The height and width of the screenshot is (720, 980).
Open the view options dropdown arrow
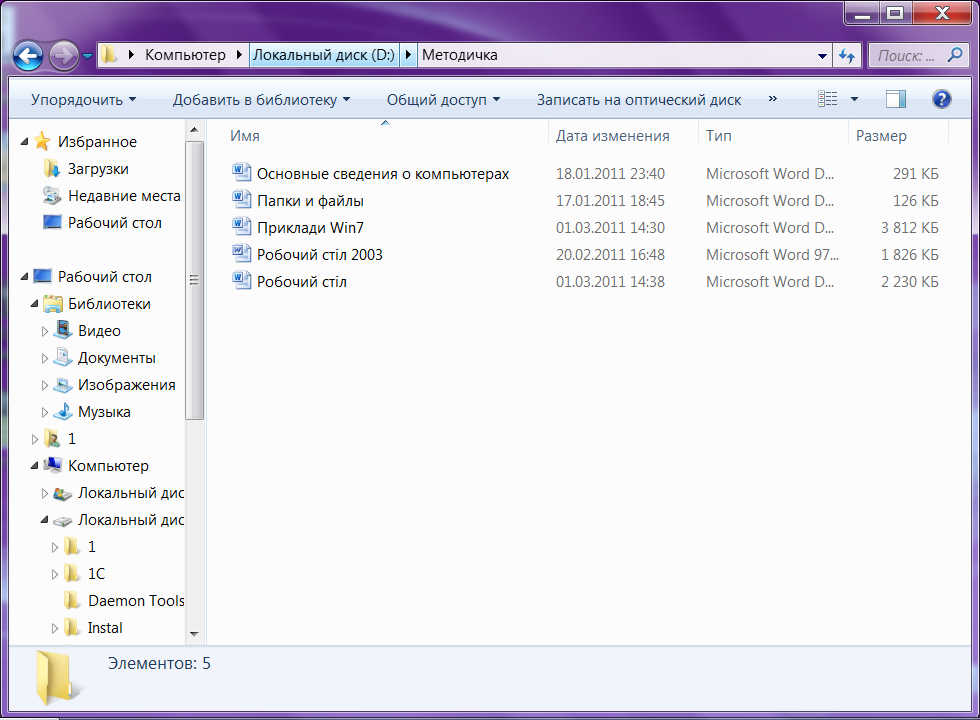[854, 99]
